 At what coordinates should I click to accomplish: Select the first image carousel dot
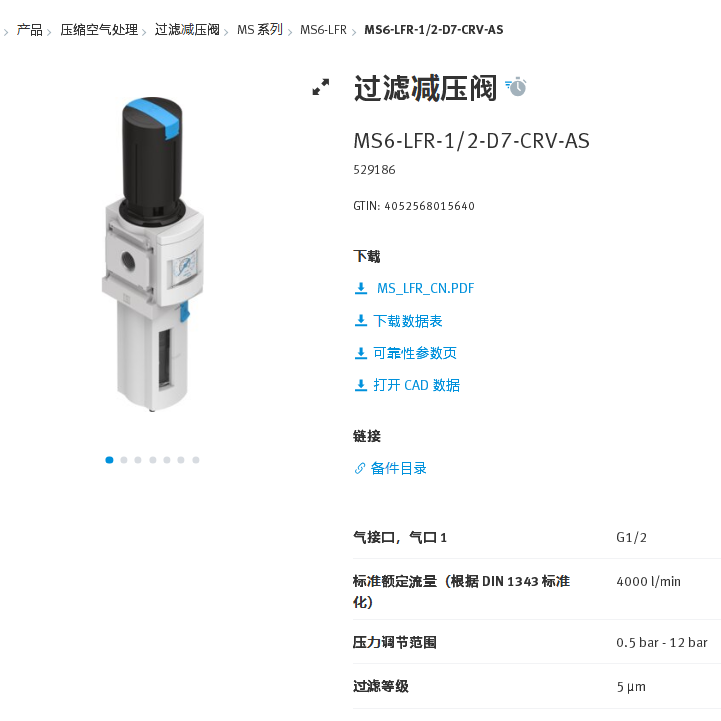point(109,460)
